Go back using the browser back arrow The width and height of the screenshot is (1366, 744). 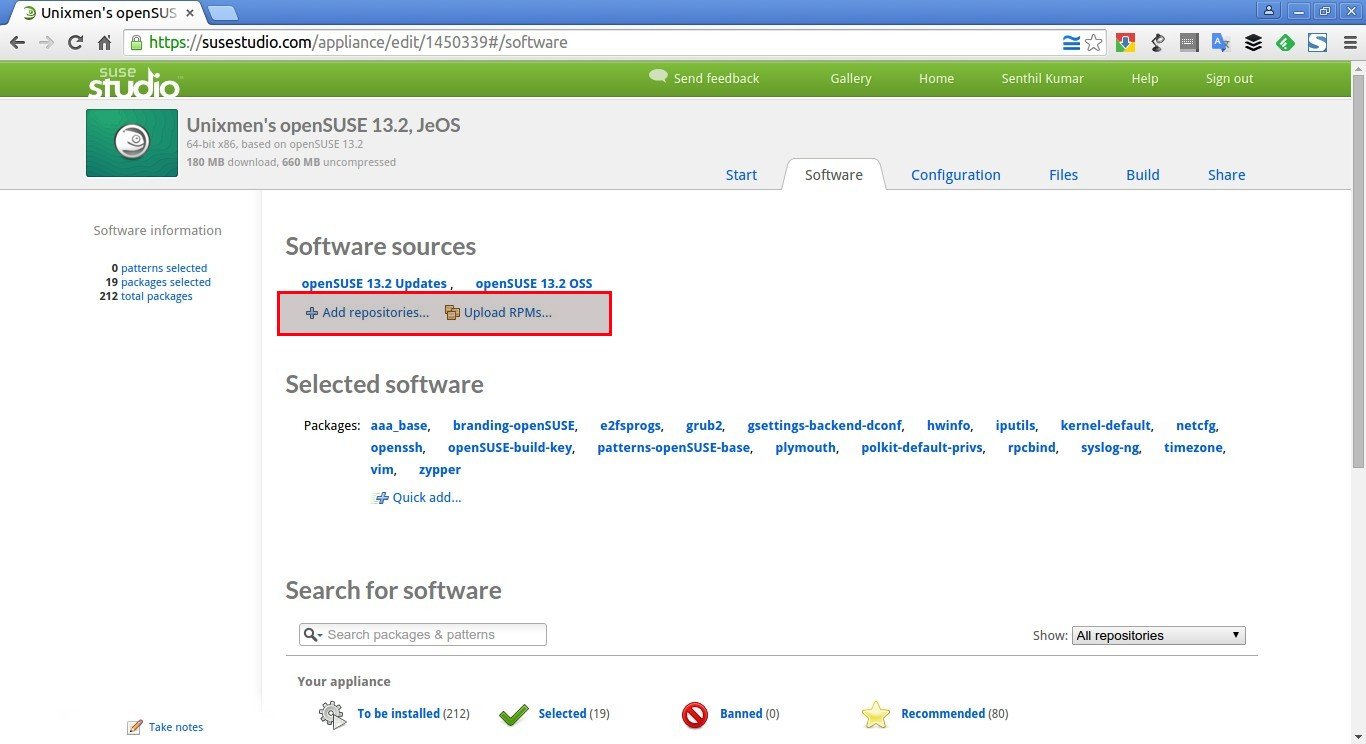click(17, 43)
